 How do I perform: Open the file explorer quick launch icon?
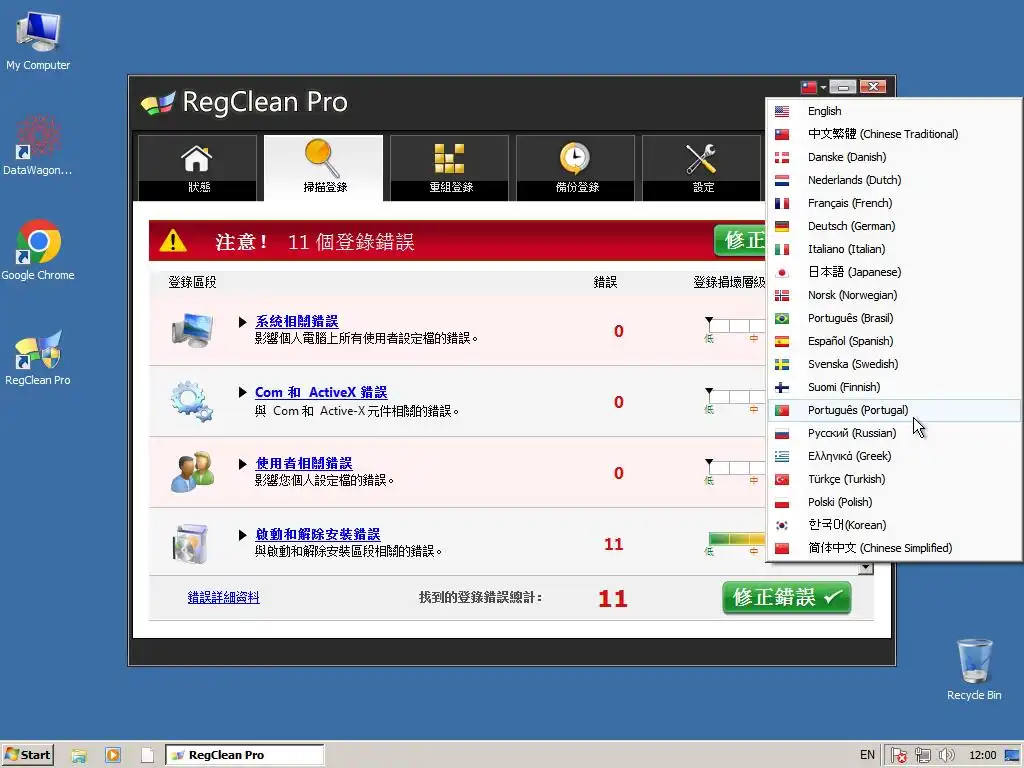click(x=79, y=756)
